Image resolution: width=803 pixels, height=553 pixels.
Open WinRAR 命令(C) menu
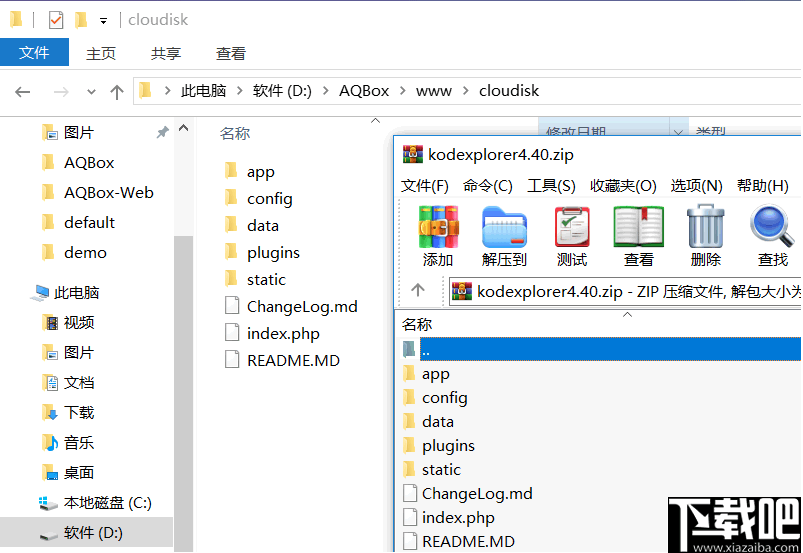[x=488, y=185]
